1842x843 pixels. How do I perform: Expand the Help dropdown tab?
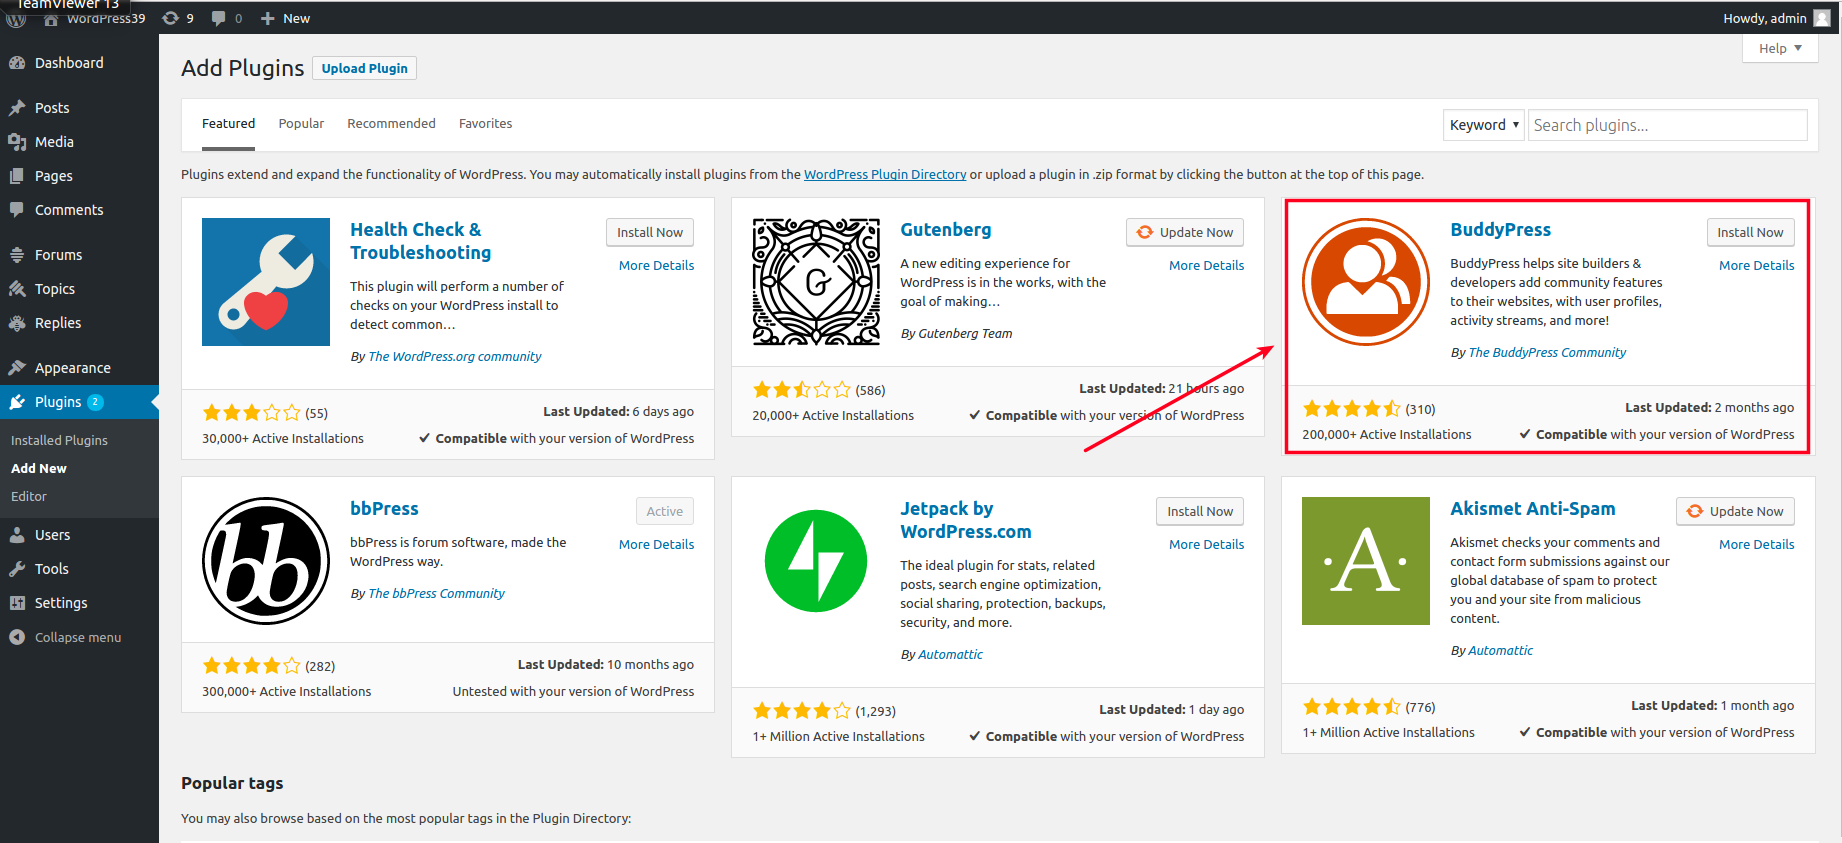coord(1780,48)
